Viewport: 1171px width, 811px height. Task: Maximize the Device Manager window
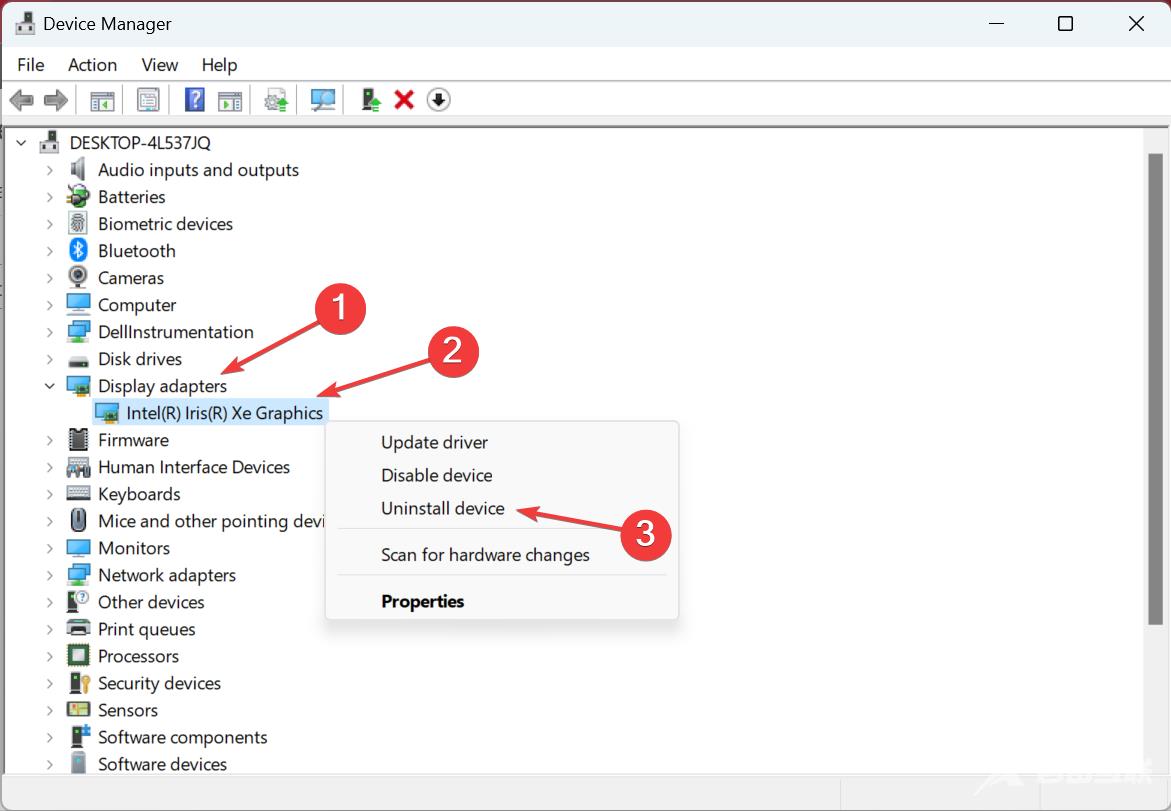click(1066, 24)
